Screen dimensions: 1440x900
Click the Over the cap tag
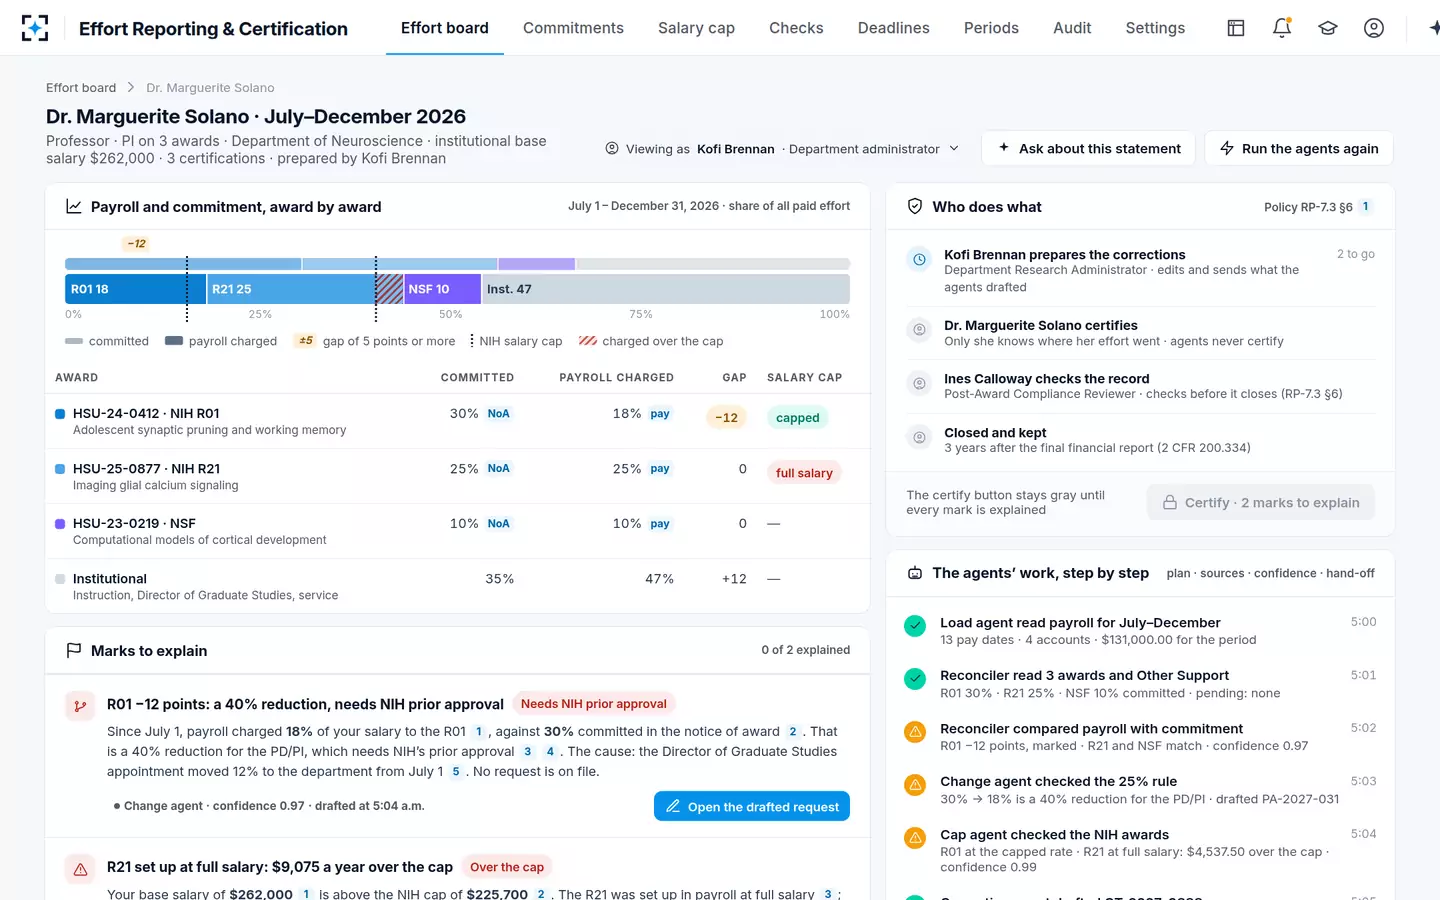(x=507, y=867)
